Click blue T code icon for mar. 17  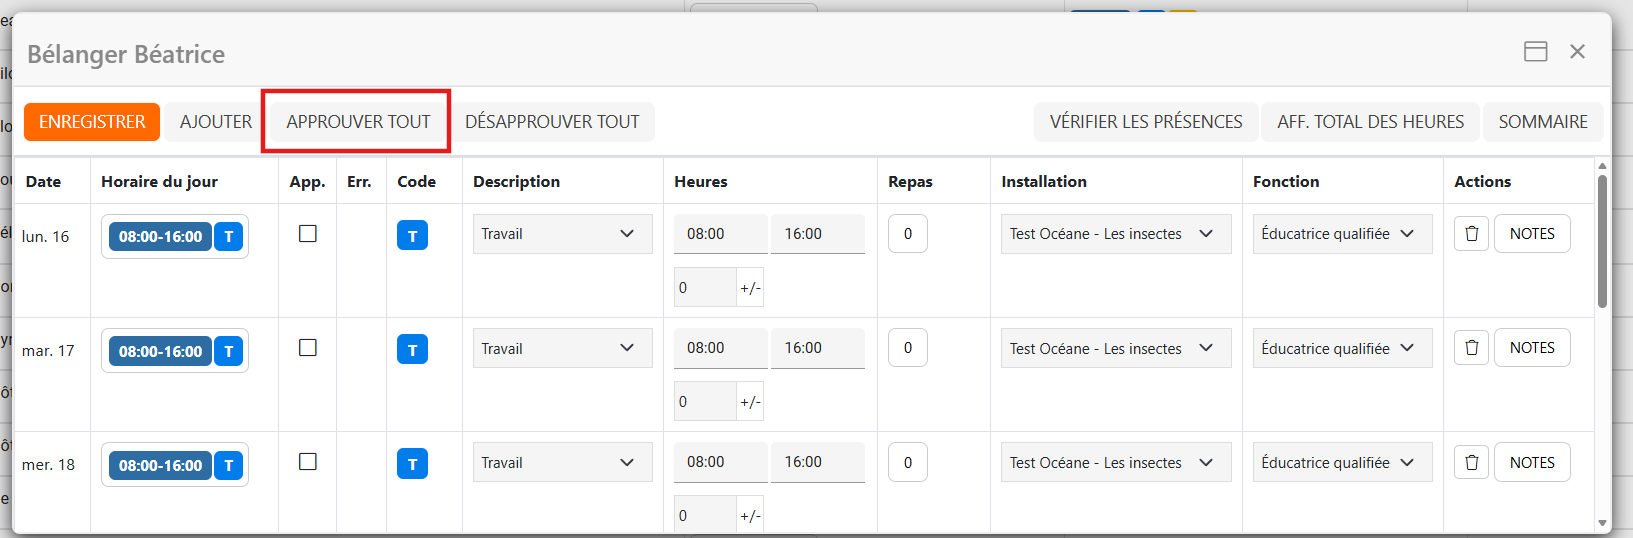[412, 350]
